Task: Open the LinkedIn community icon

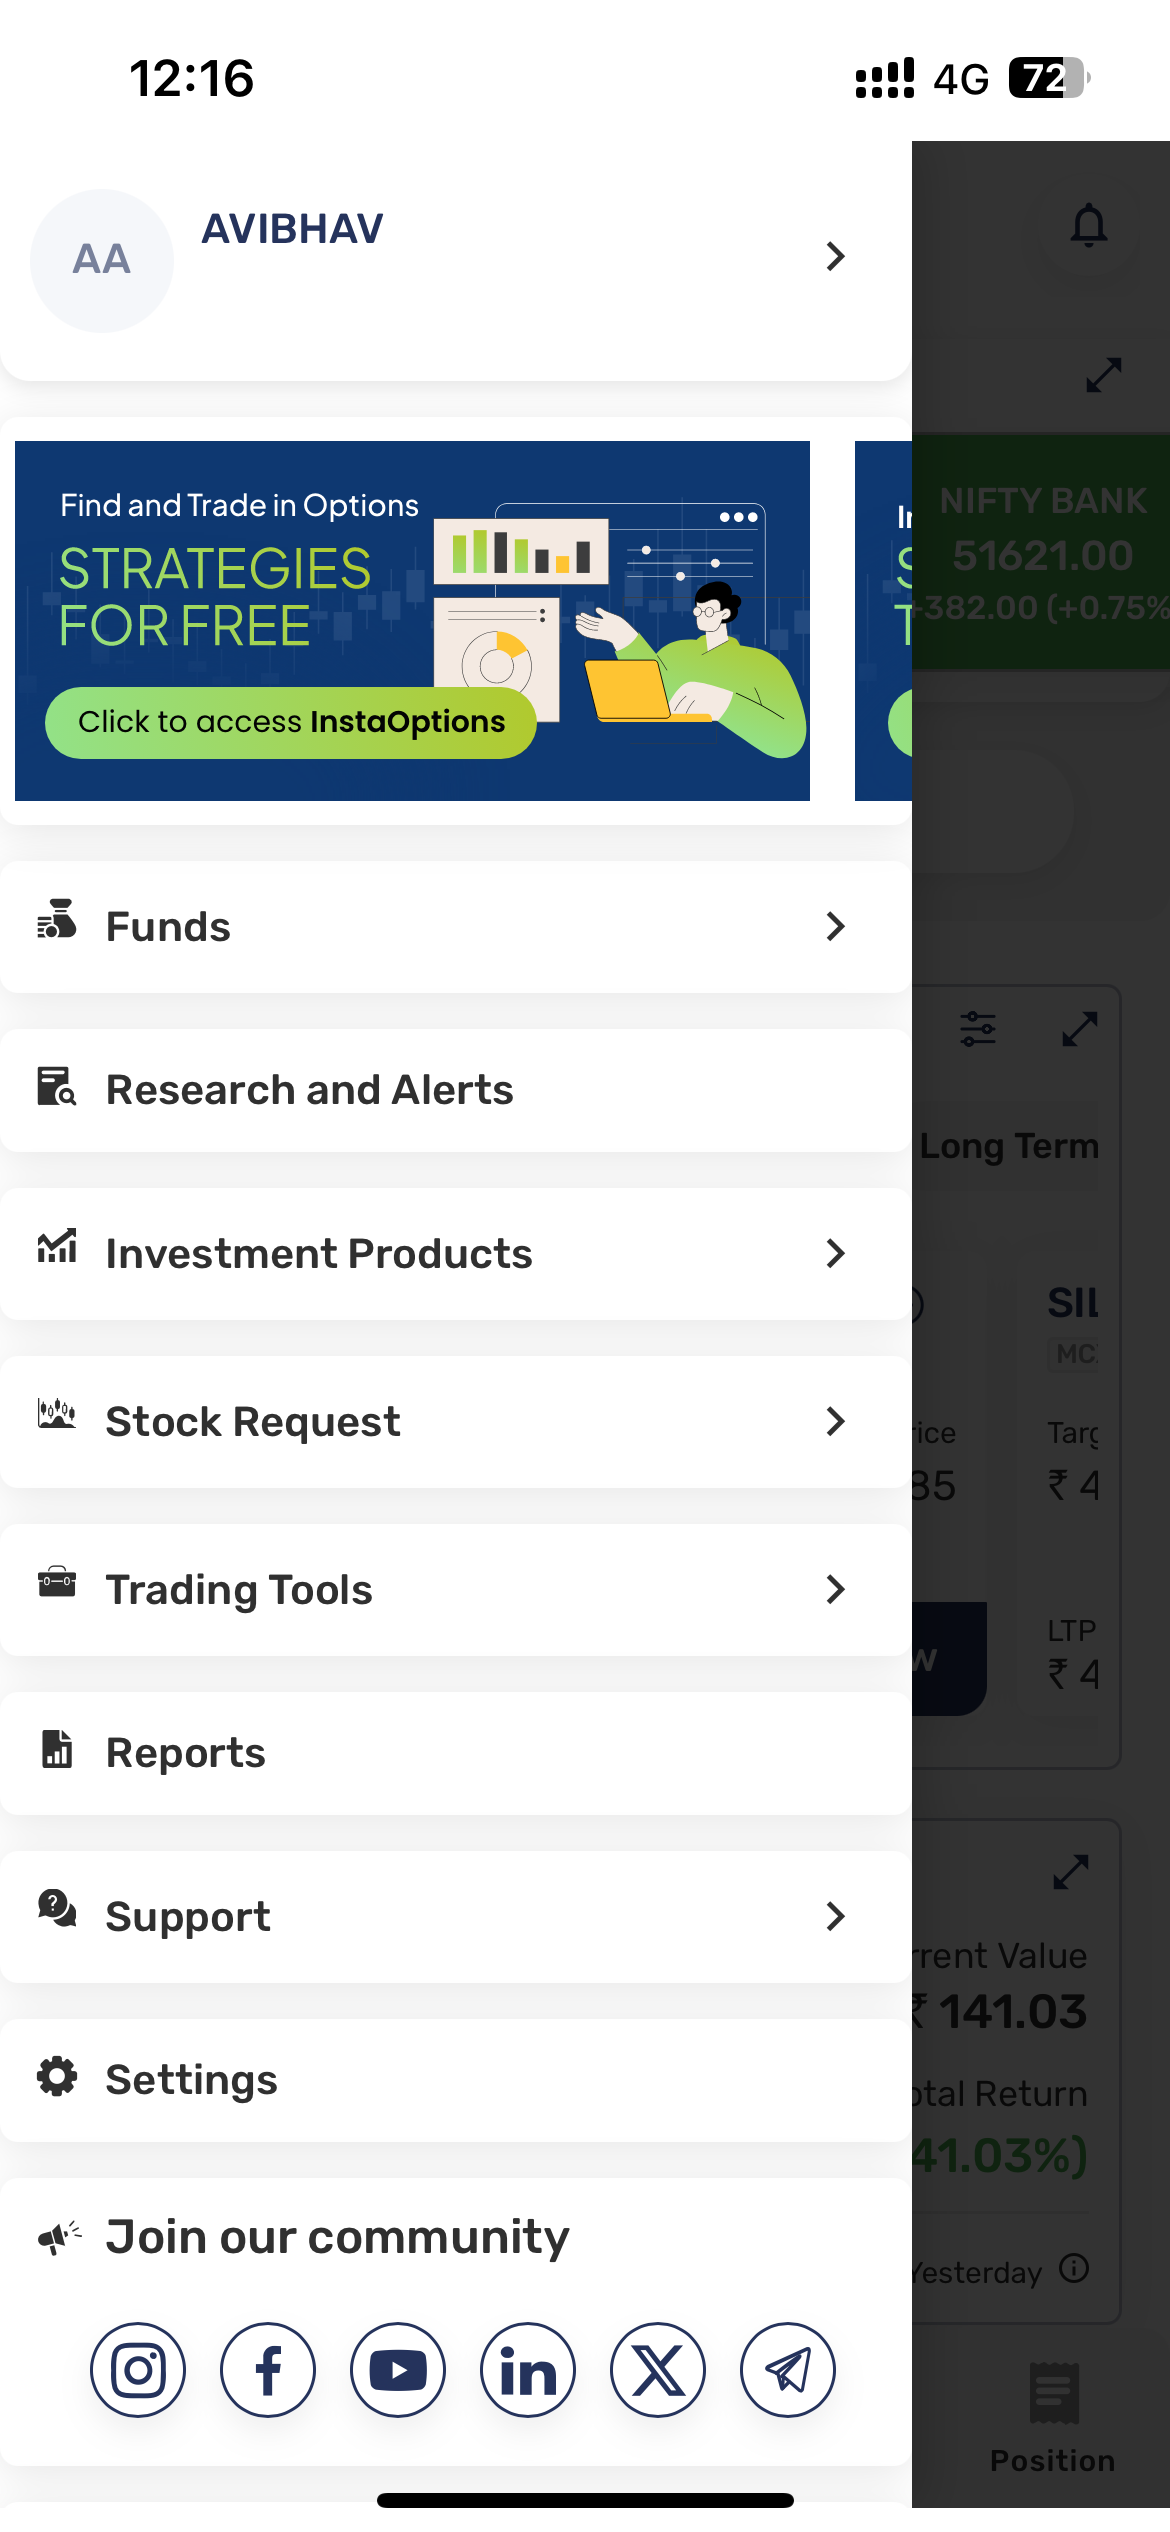Action: tap(528, 2369)
